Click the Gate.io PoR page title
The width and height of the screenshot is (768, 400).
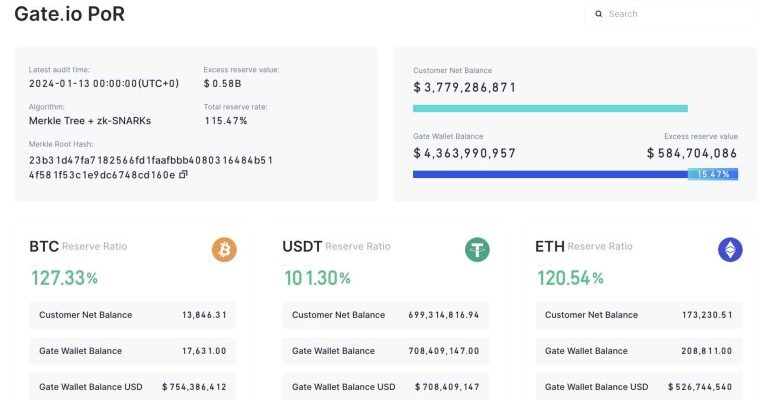(x=70, y=14)
